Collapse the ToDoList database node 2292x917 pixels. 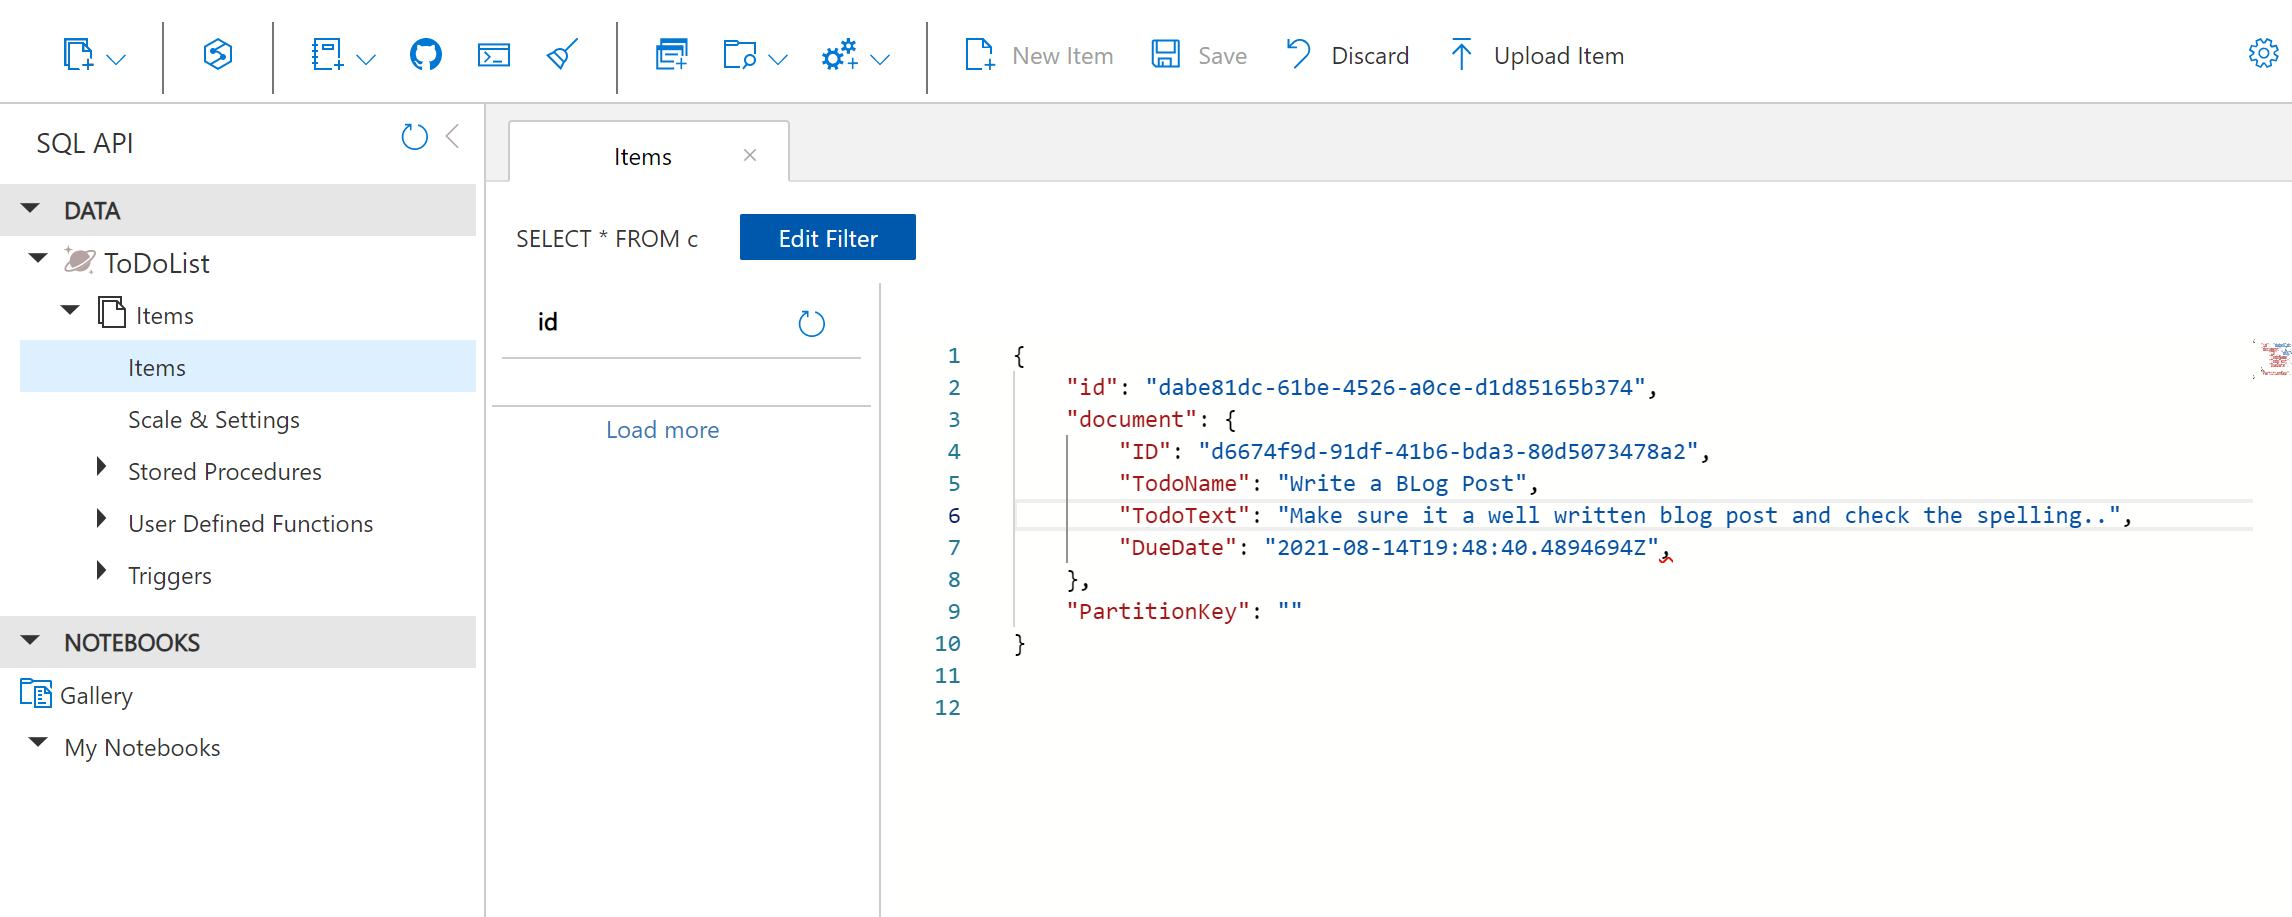(38, 259)
